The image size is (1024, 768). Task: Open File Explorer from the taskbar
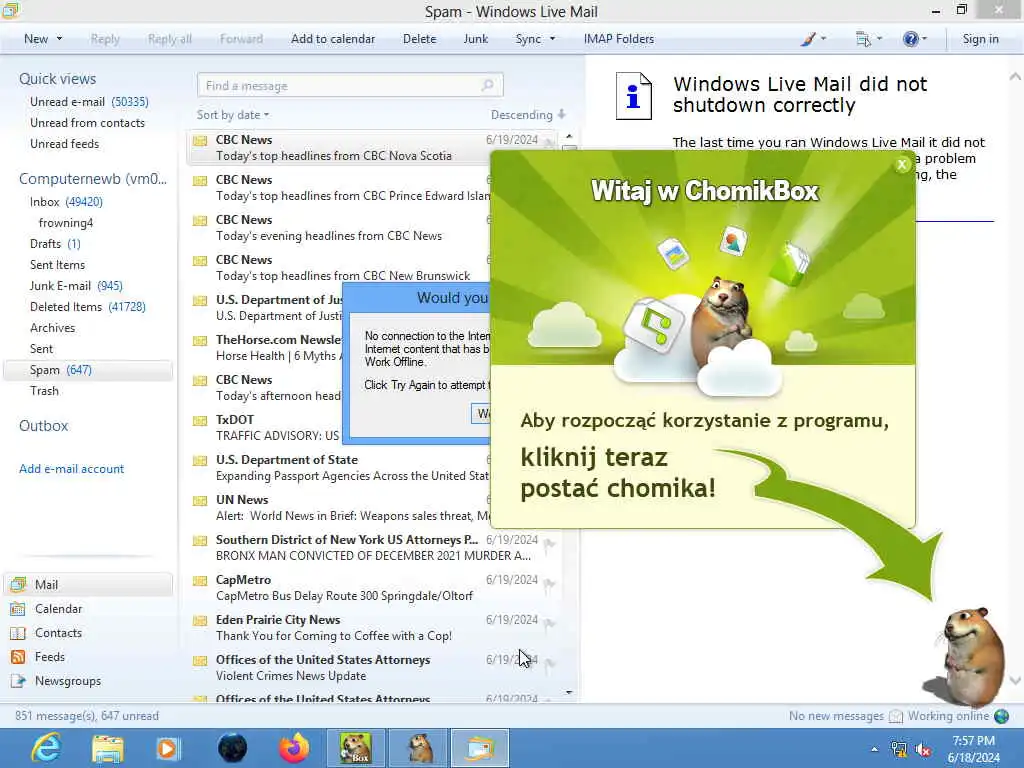[x=108, y=748]
